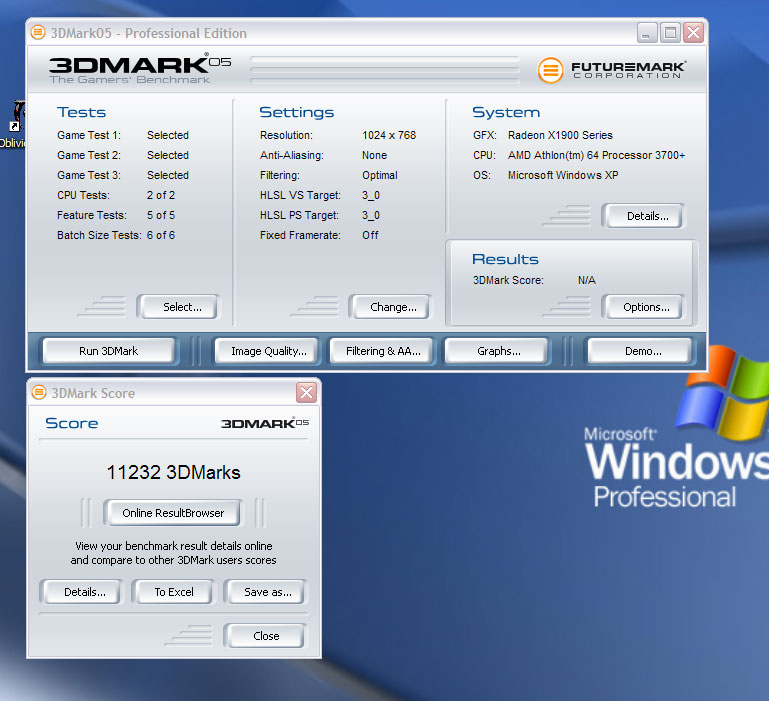Click Save as in Score window
769x701 pixels.
coord(267,592)
